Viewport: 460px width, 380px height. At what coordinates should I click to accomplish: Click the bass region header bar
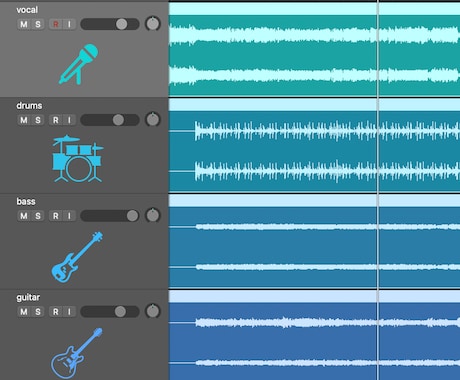pyautogui.click(x=315, y=201)
